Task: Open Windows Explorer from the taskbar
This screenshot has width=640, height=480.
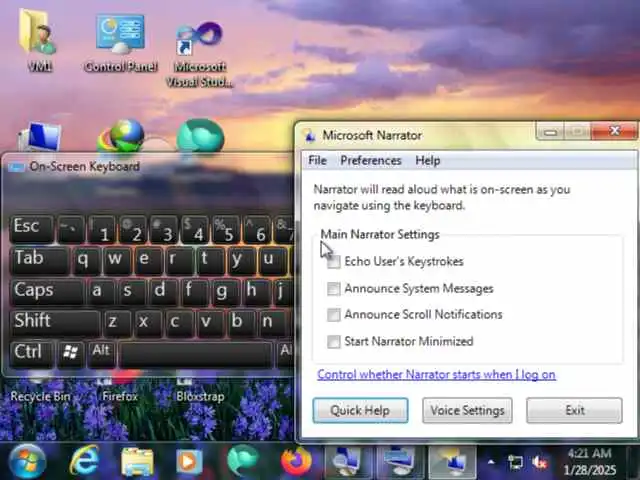Action: 137,462
